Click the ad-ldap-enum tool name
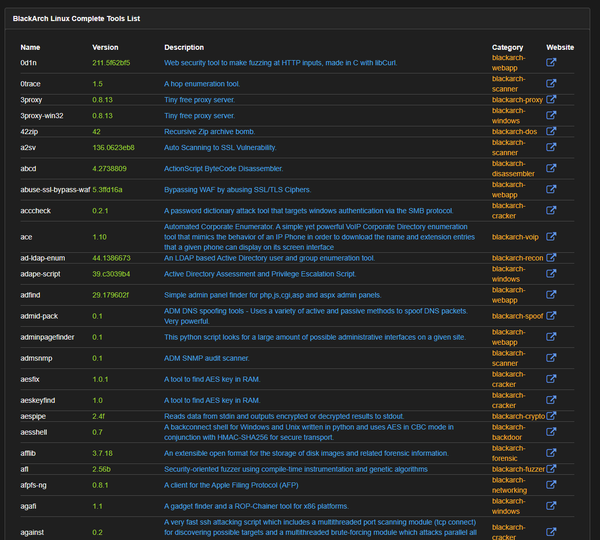The image size is (600, 540). pyautogui.click(x=42, y=258)
